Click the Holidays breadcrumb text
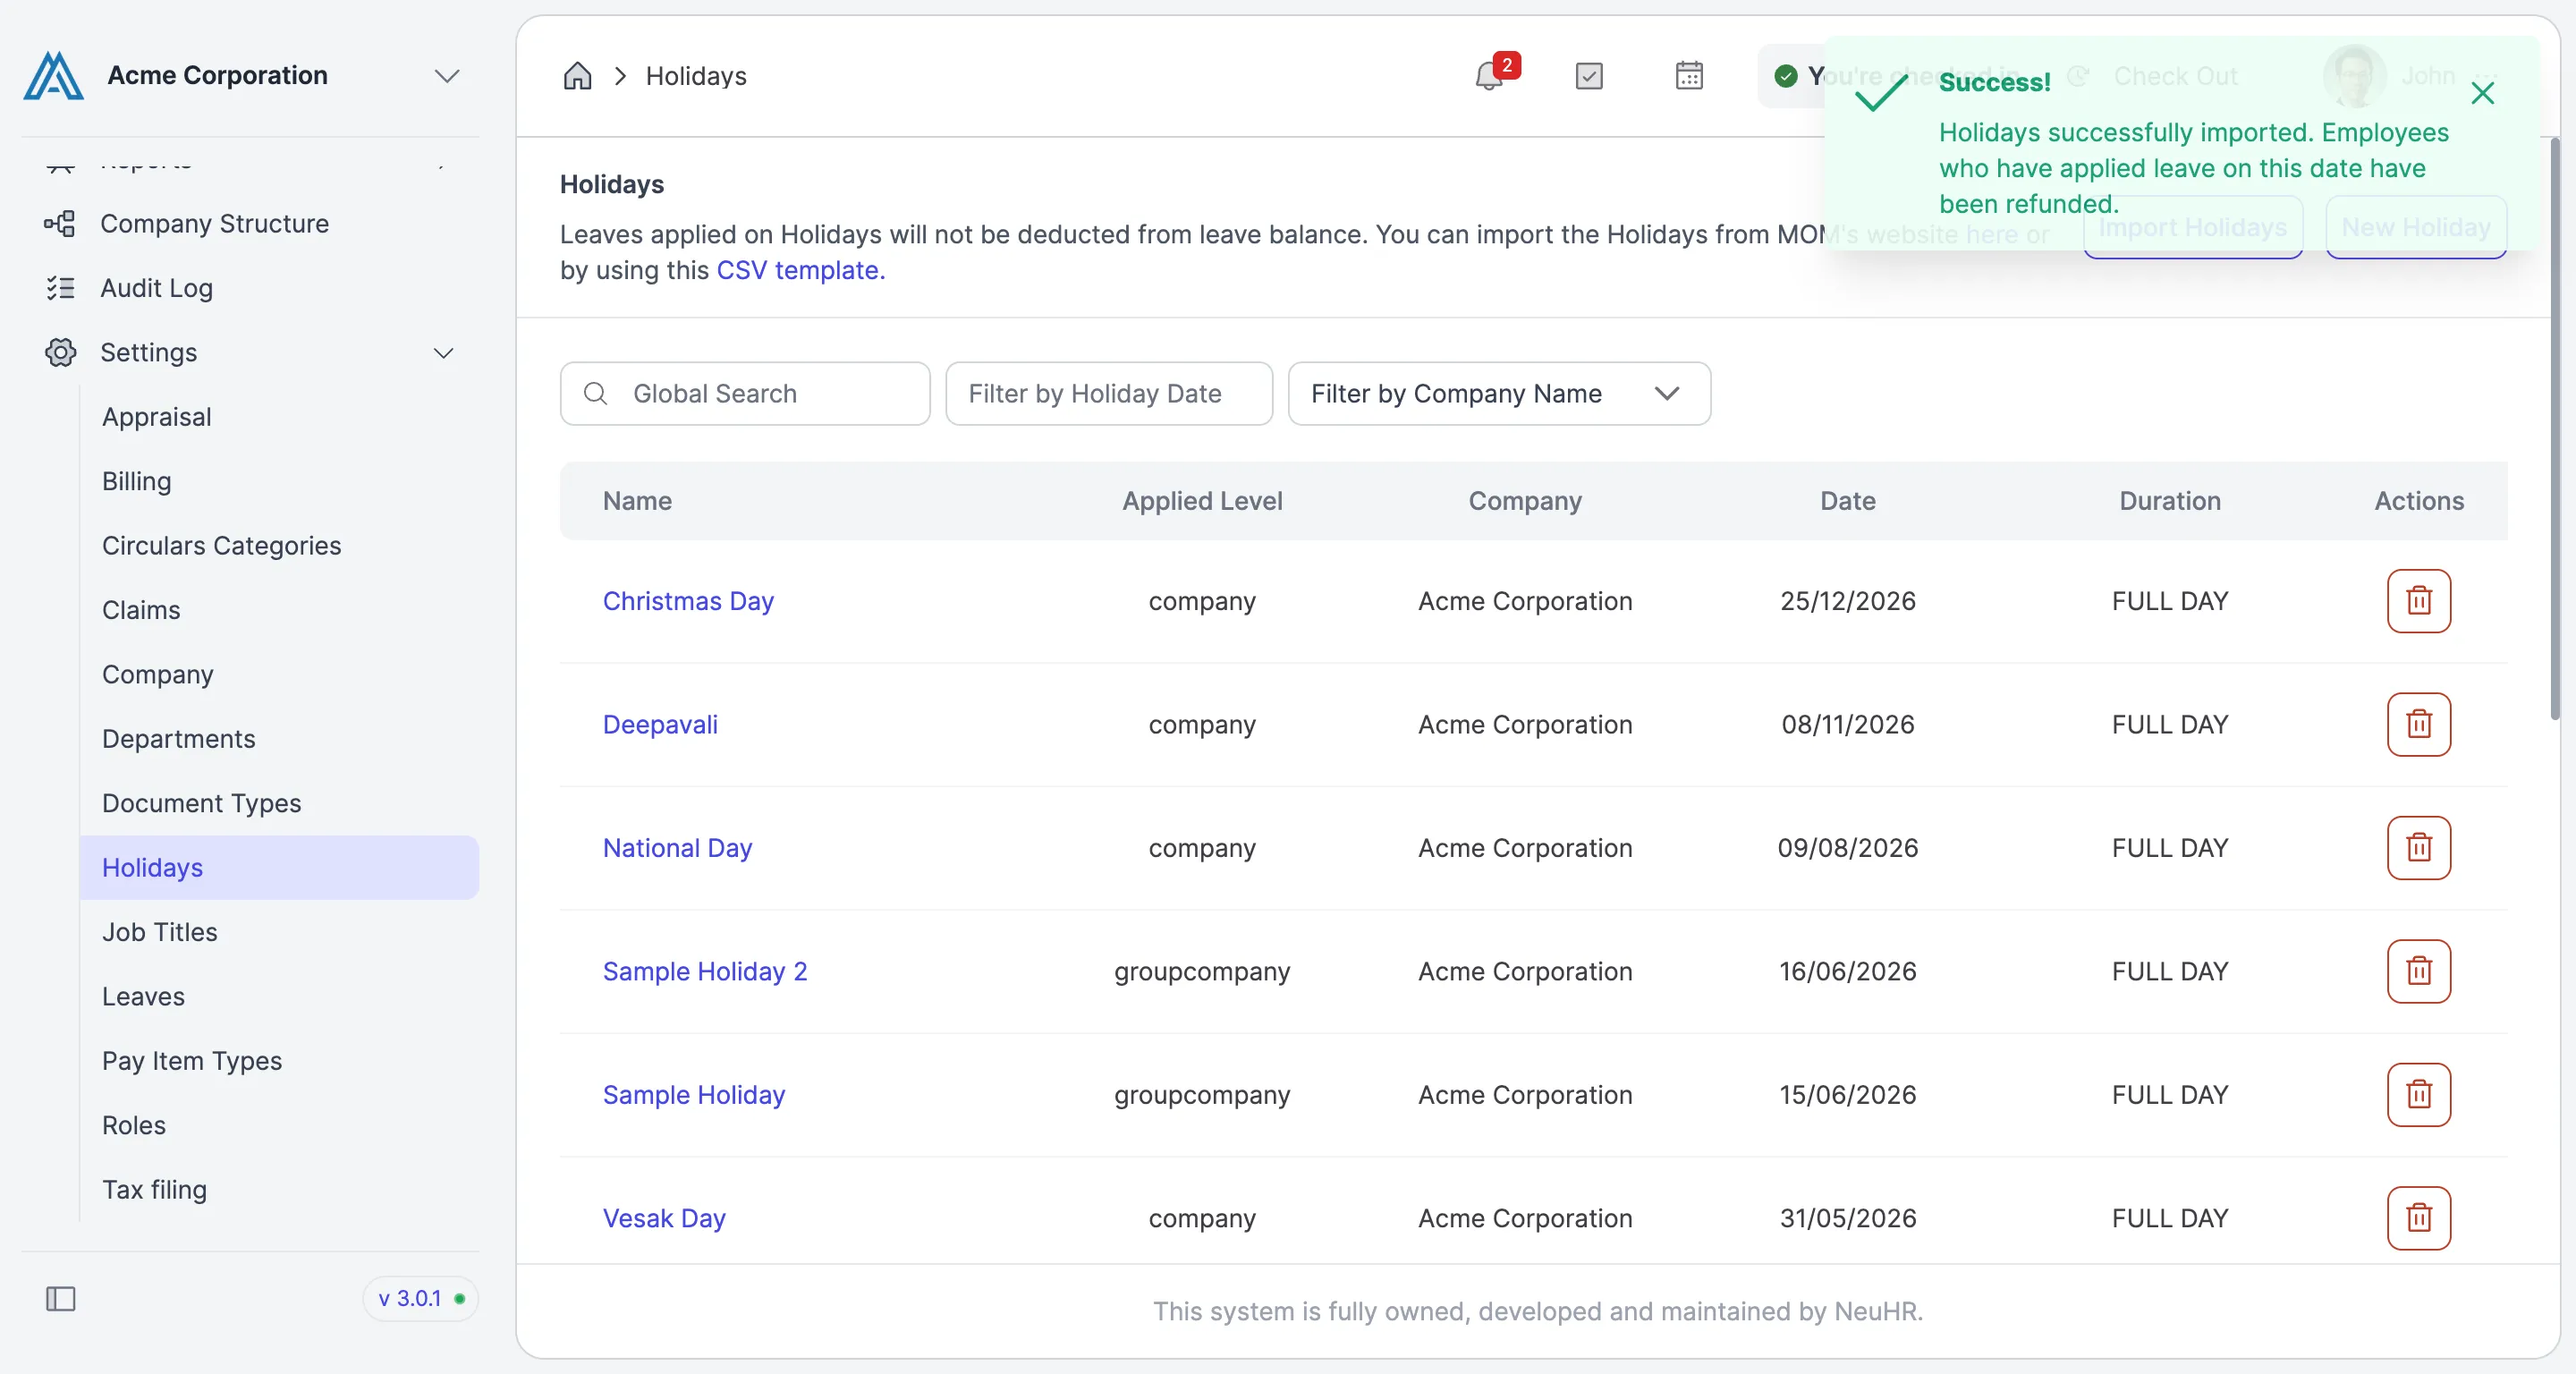The width and height of the screenshot is (2576, 1374). tap(696, 76)
